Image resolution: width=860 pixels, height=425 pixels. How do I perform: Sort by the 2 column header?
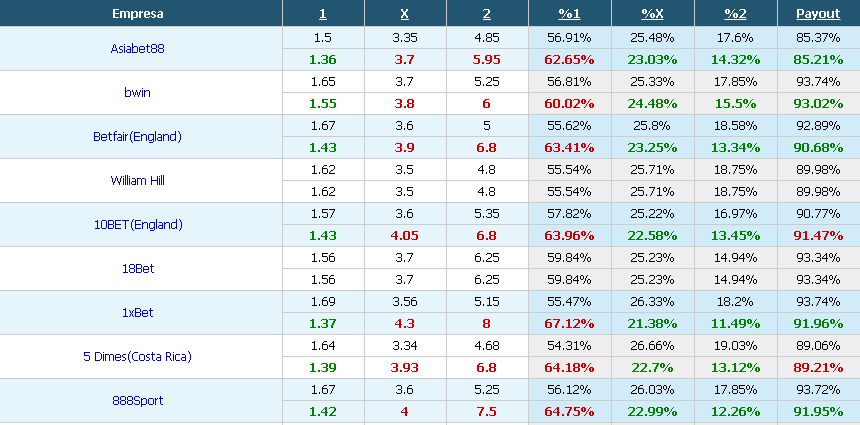[486, 14]
